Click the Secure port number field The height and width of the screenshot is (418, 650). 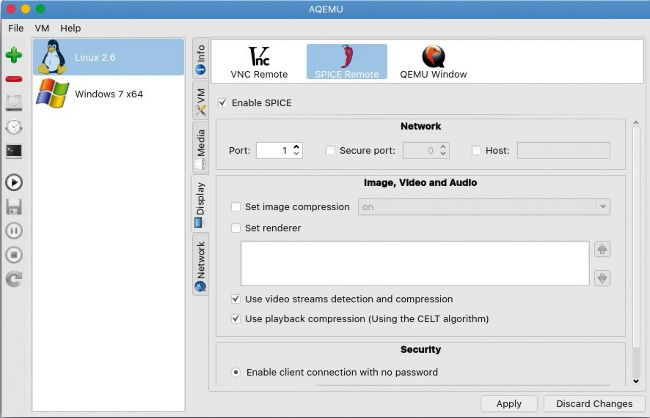pos(421,151)
